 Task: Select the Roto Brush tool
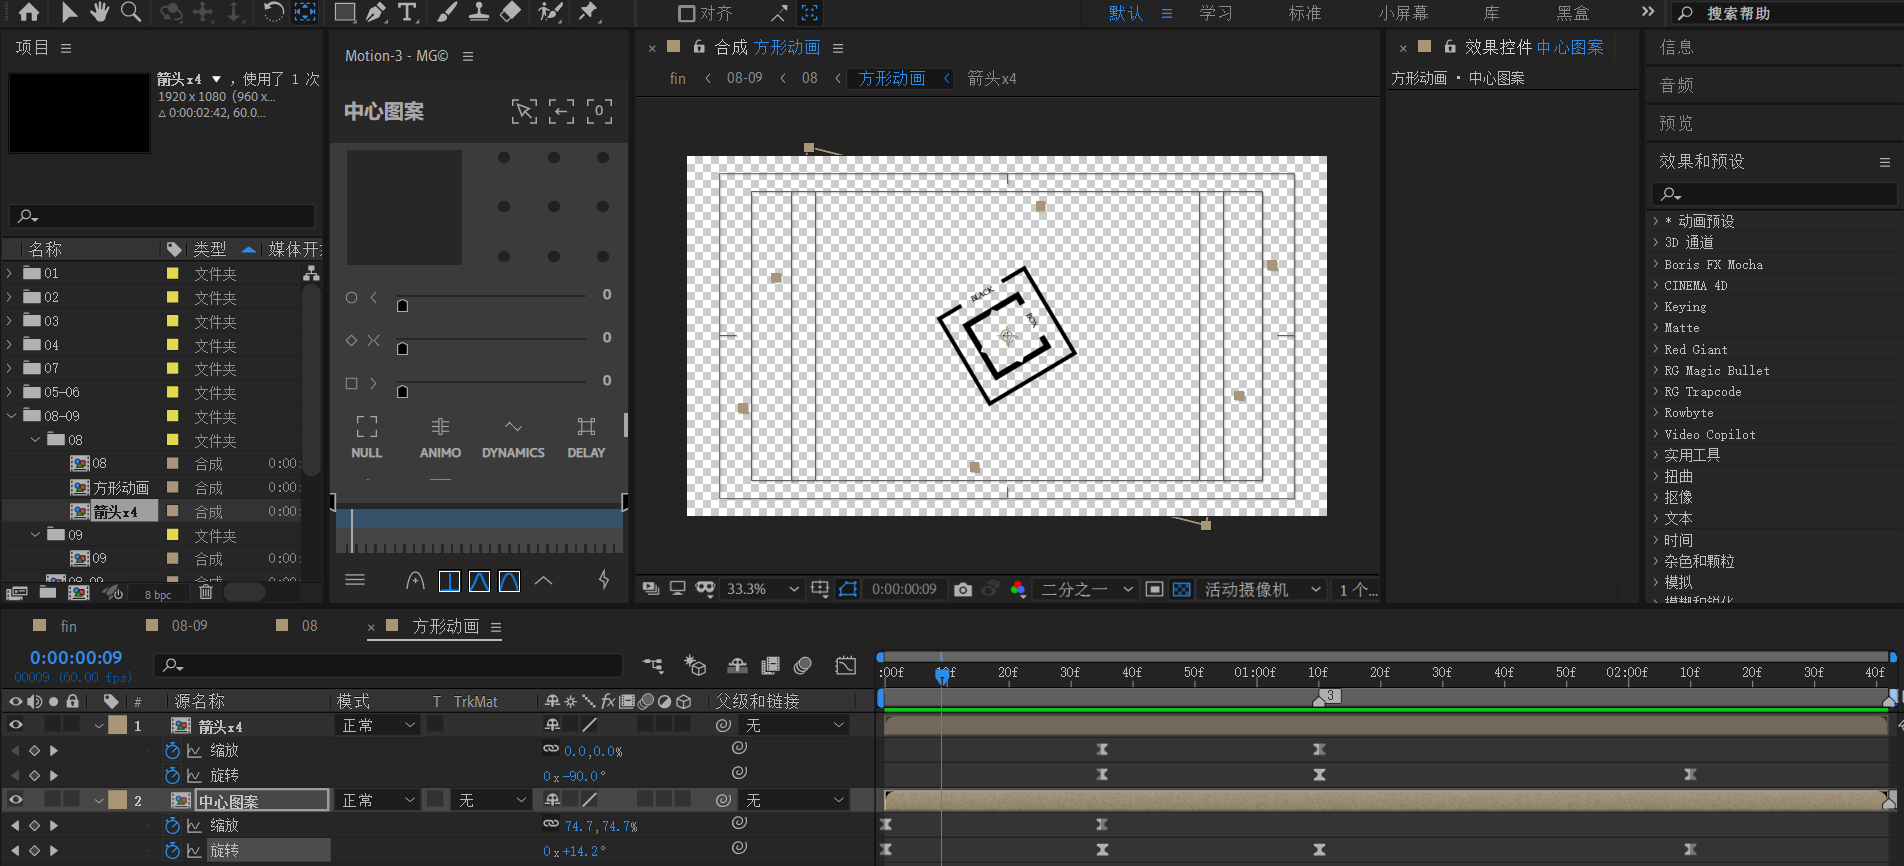pyautogui.click(x=550, y=12)
